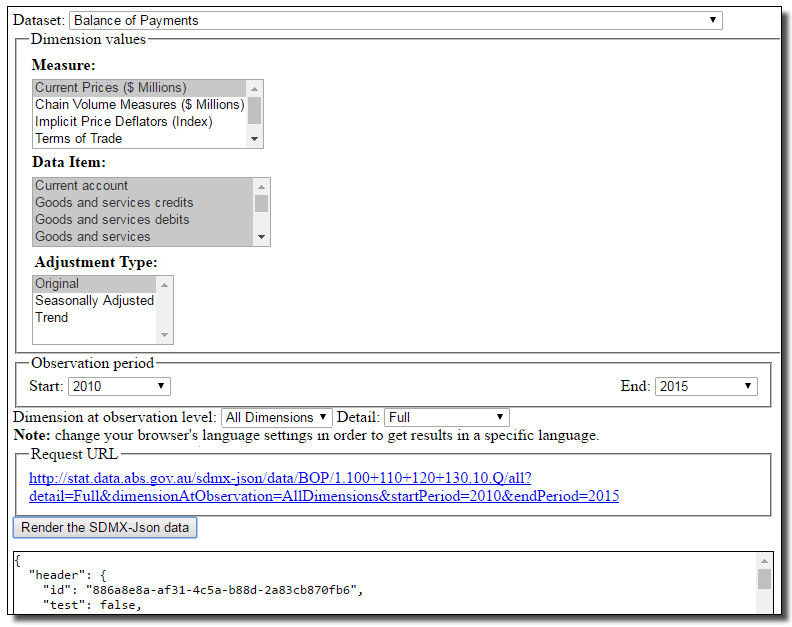Expand the Dimension at observation level dropdown
This screenshot has height=627, width=792.
point(276,417)
